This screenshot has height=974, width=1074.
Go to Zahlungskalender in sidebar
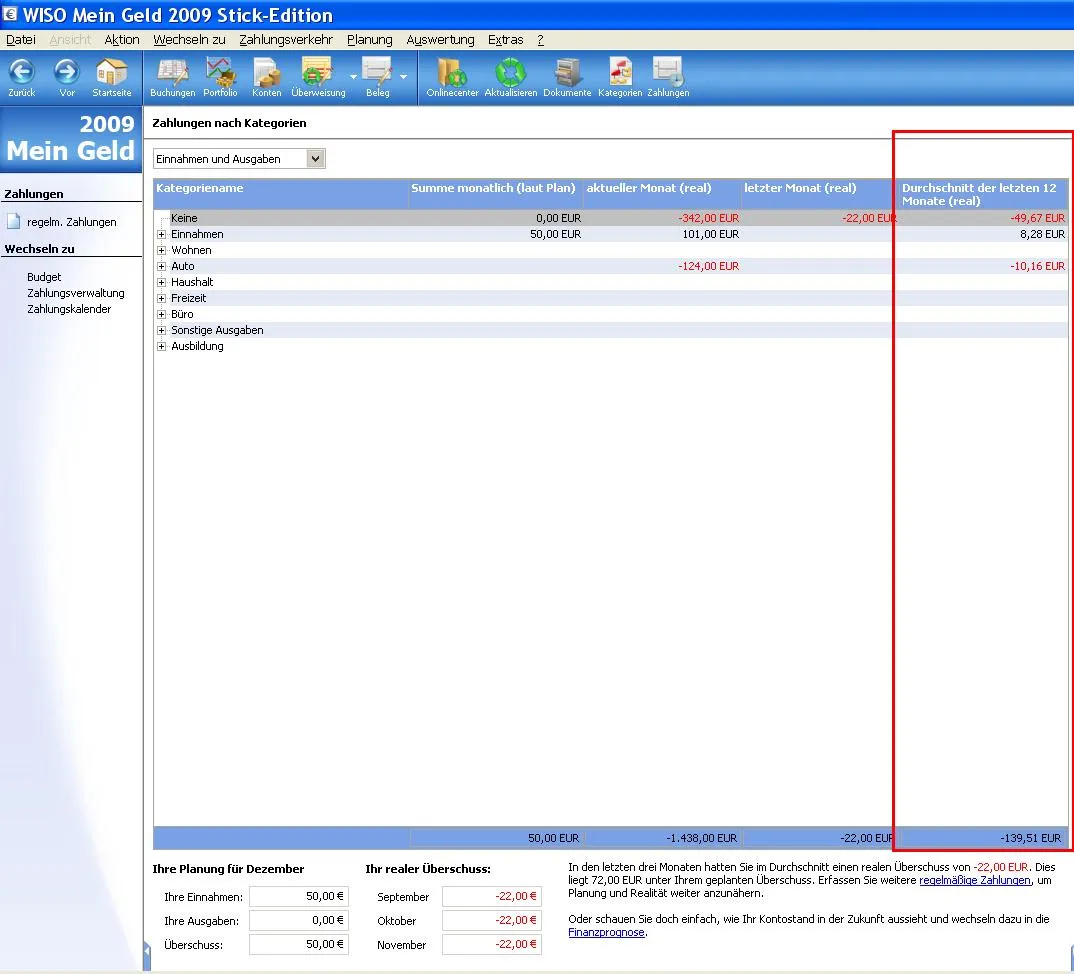pyautogui.click(x=69, y=309)
